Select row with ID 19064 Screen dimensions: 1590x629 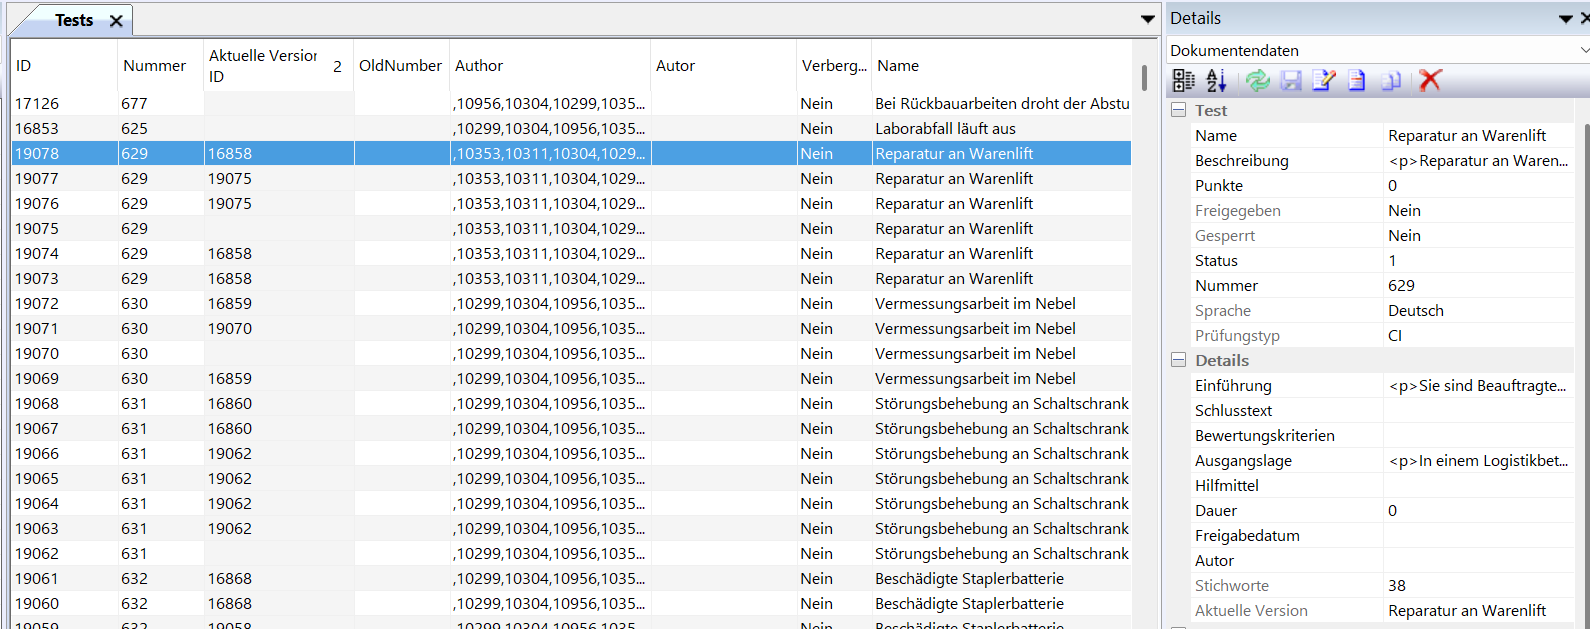click(571, 503)
